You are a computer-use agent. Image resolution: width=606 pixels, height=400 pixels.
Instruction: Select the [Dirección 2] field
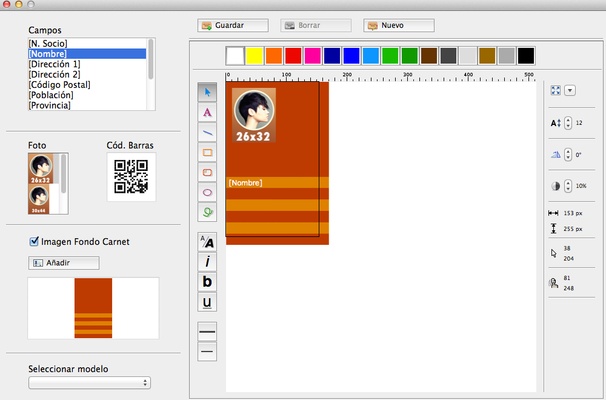pyautogui.click(x=87, y=74)
